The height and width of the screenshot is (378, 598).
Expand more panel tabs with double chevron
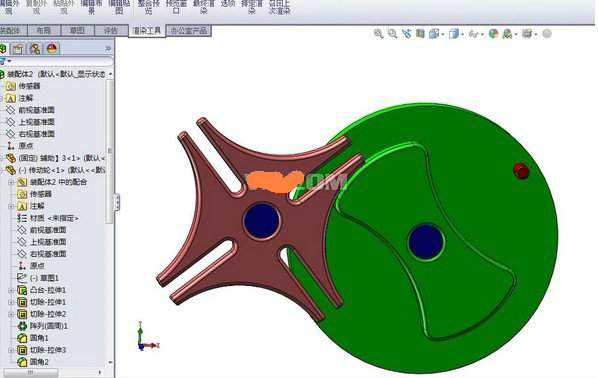coord(108,48)
